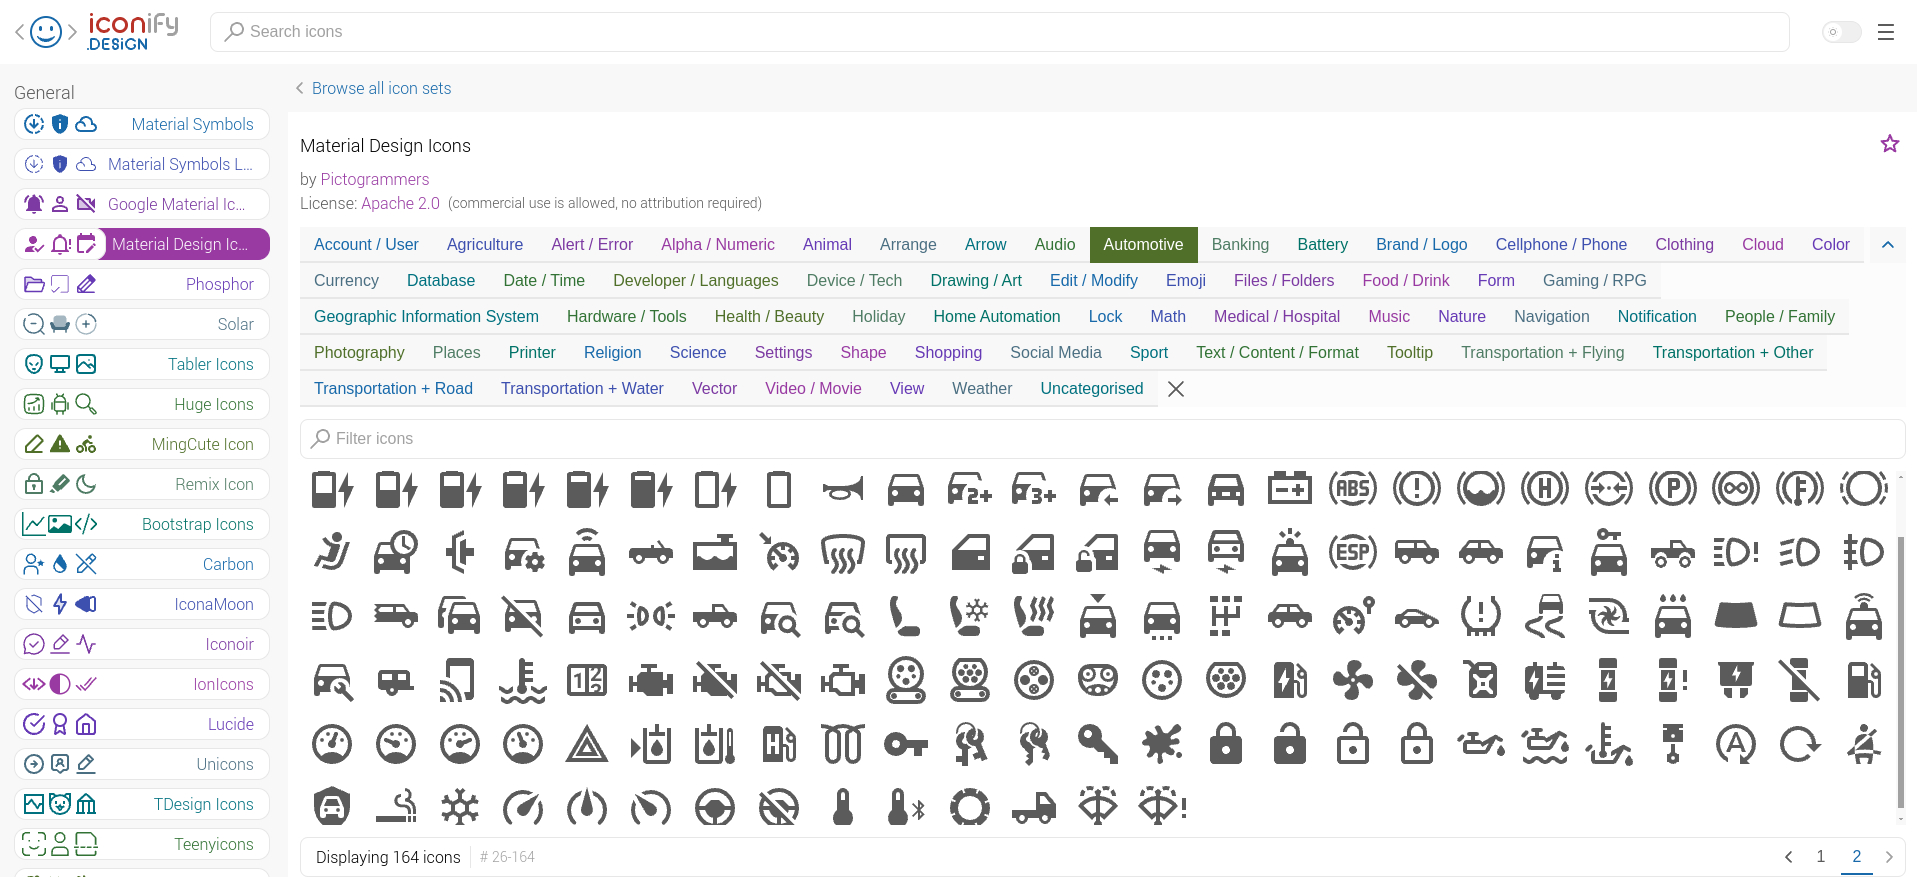Select the ABS brake warning icon
This screenshot has height=877, width=1917.
(1353, 489)
